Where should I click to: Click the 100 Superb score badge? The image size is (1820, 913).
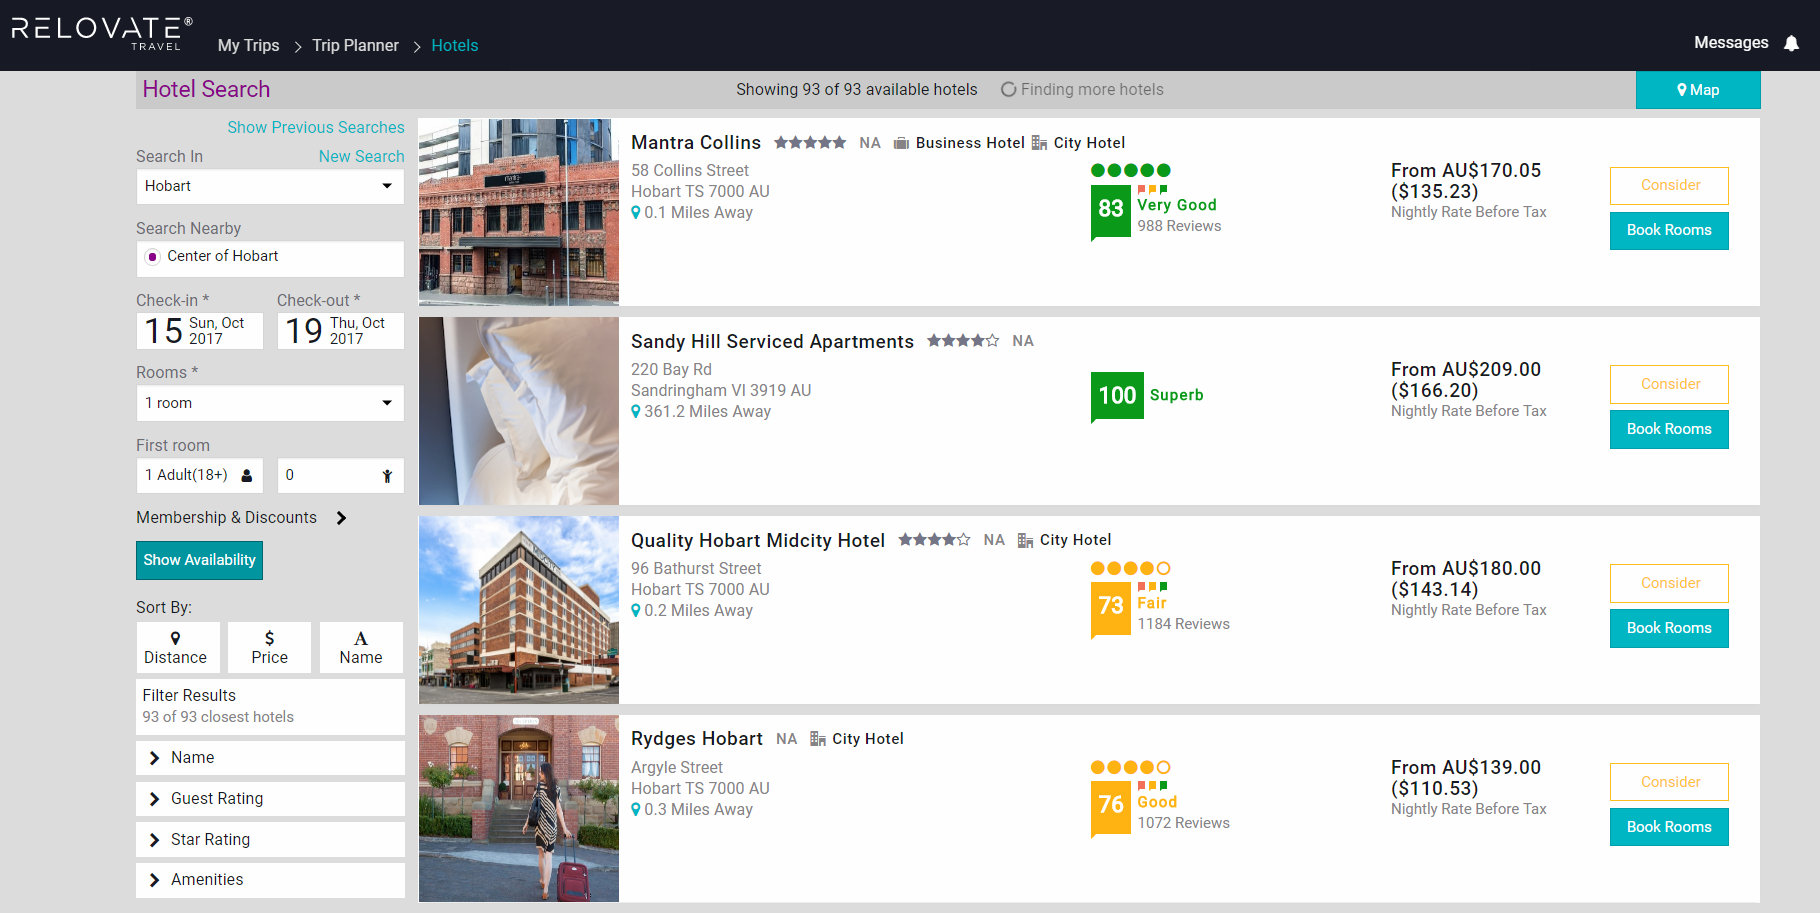click(x=1117, y=396)
